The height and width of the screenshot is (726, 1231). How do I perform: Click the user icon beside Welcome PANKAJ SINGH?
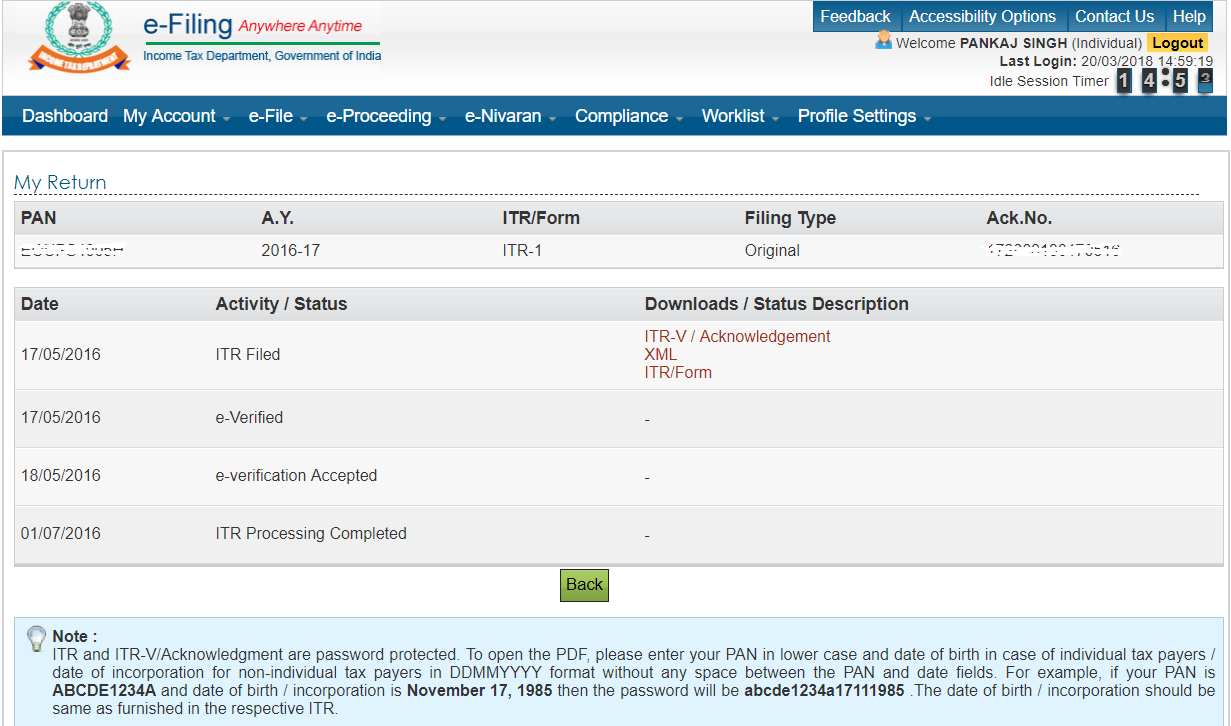[x=884, y=43]
